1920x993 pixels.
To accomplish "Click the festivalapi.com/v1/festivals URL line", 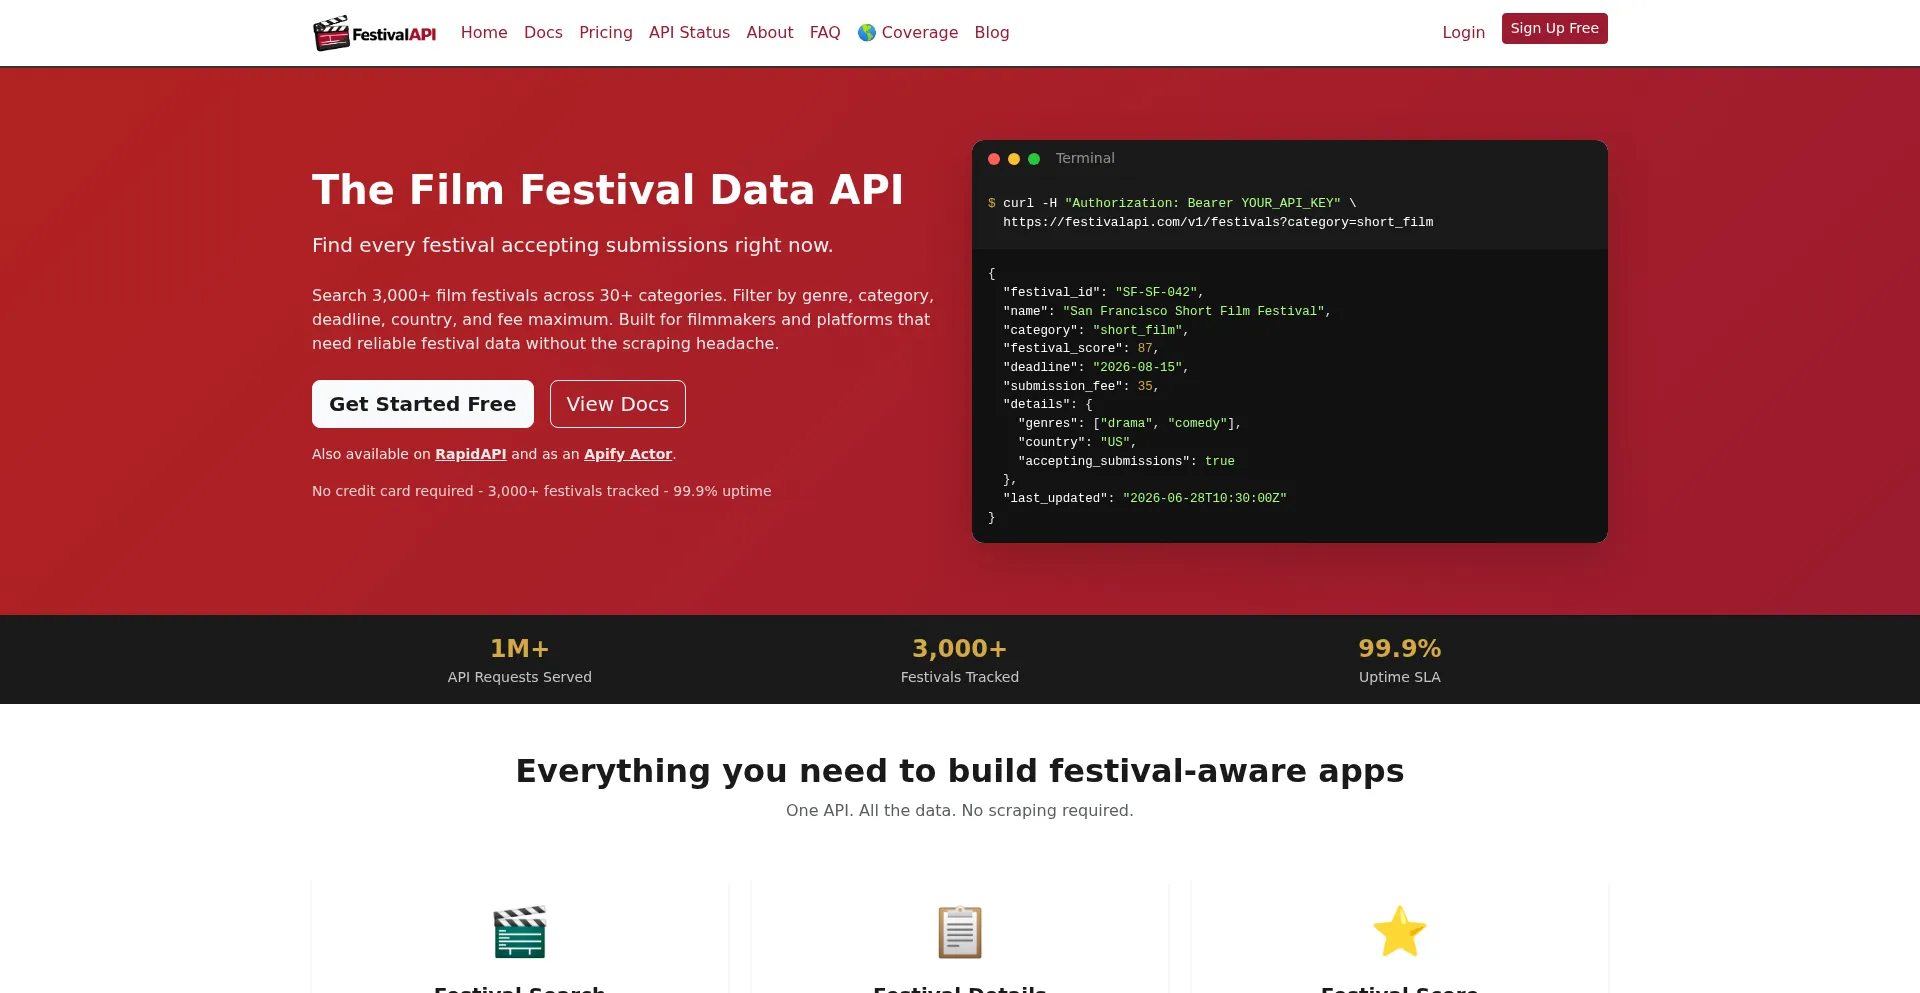I will click(x=1218, y=222).
